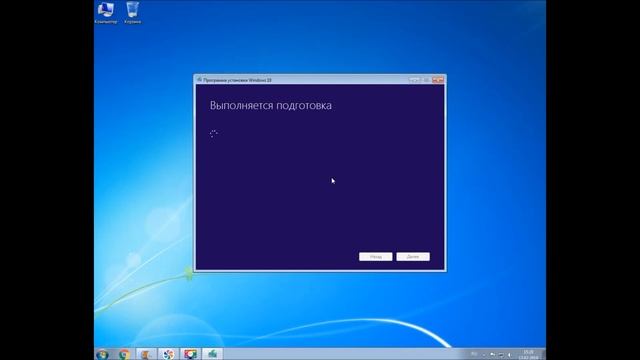This screenshot has height=360, width=640.
Task: Select the third pinned taskbar icon beside Chrome
Action: pos(146,354)
